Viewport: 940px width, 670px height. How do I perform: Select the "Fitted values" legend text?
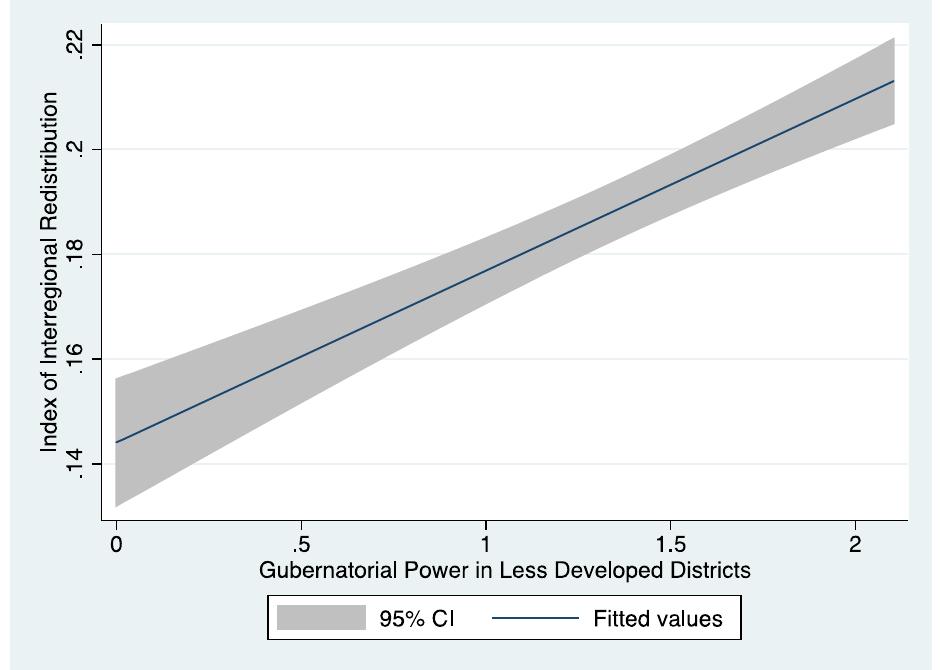(x=657, y=619)
